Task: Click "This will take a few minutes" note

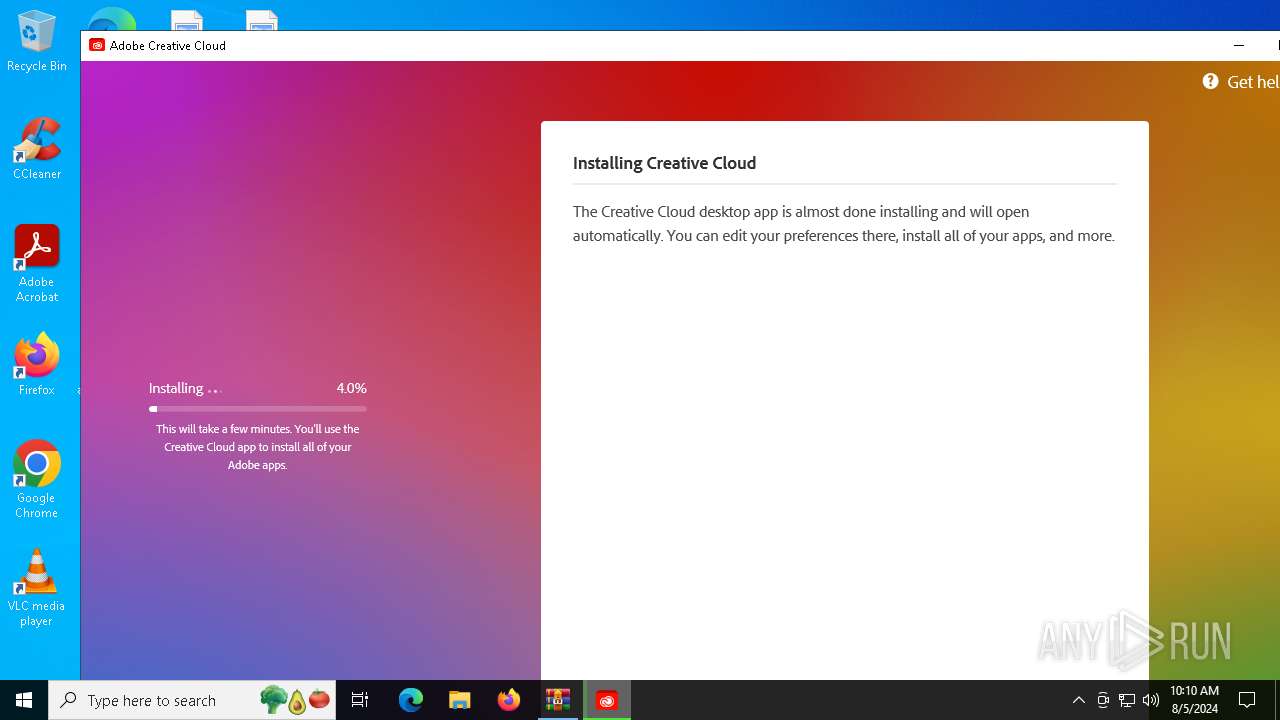Action: click(x=258, y=447)
